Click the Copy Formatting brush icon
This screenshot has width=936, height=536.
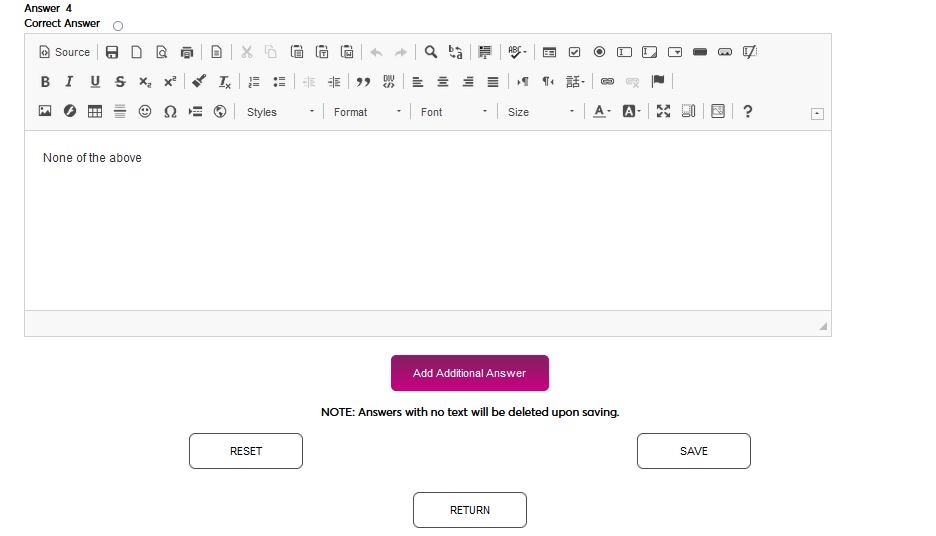click(199, 82)
